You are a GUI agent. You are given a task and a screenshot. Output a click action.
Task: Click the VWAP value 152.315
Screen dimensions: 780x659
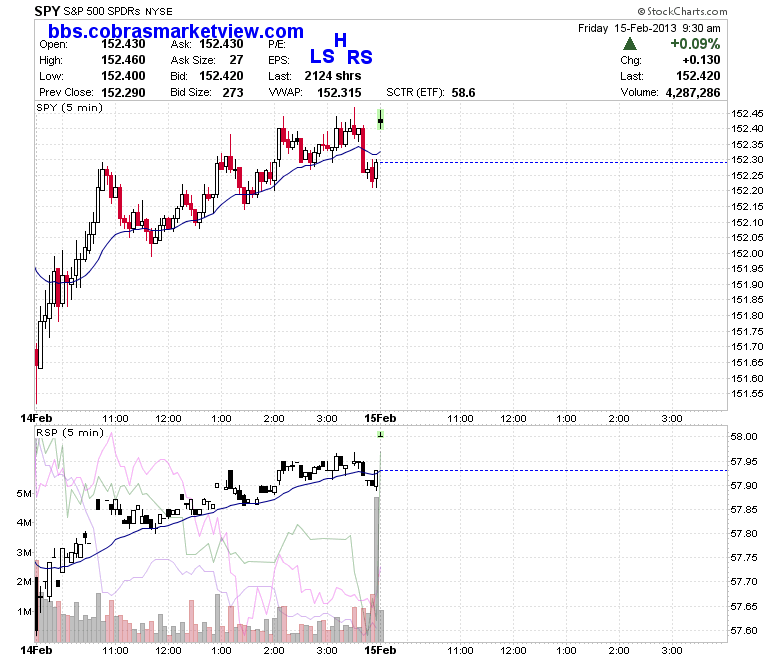(339, 93)
